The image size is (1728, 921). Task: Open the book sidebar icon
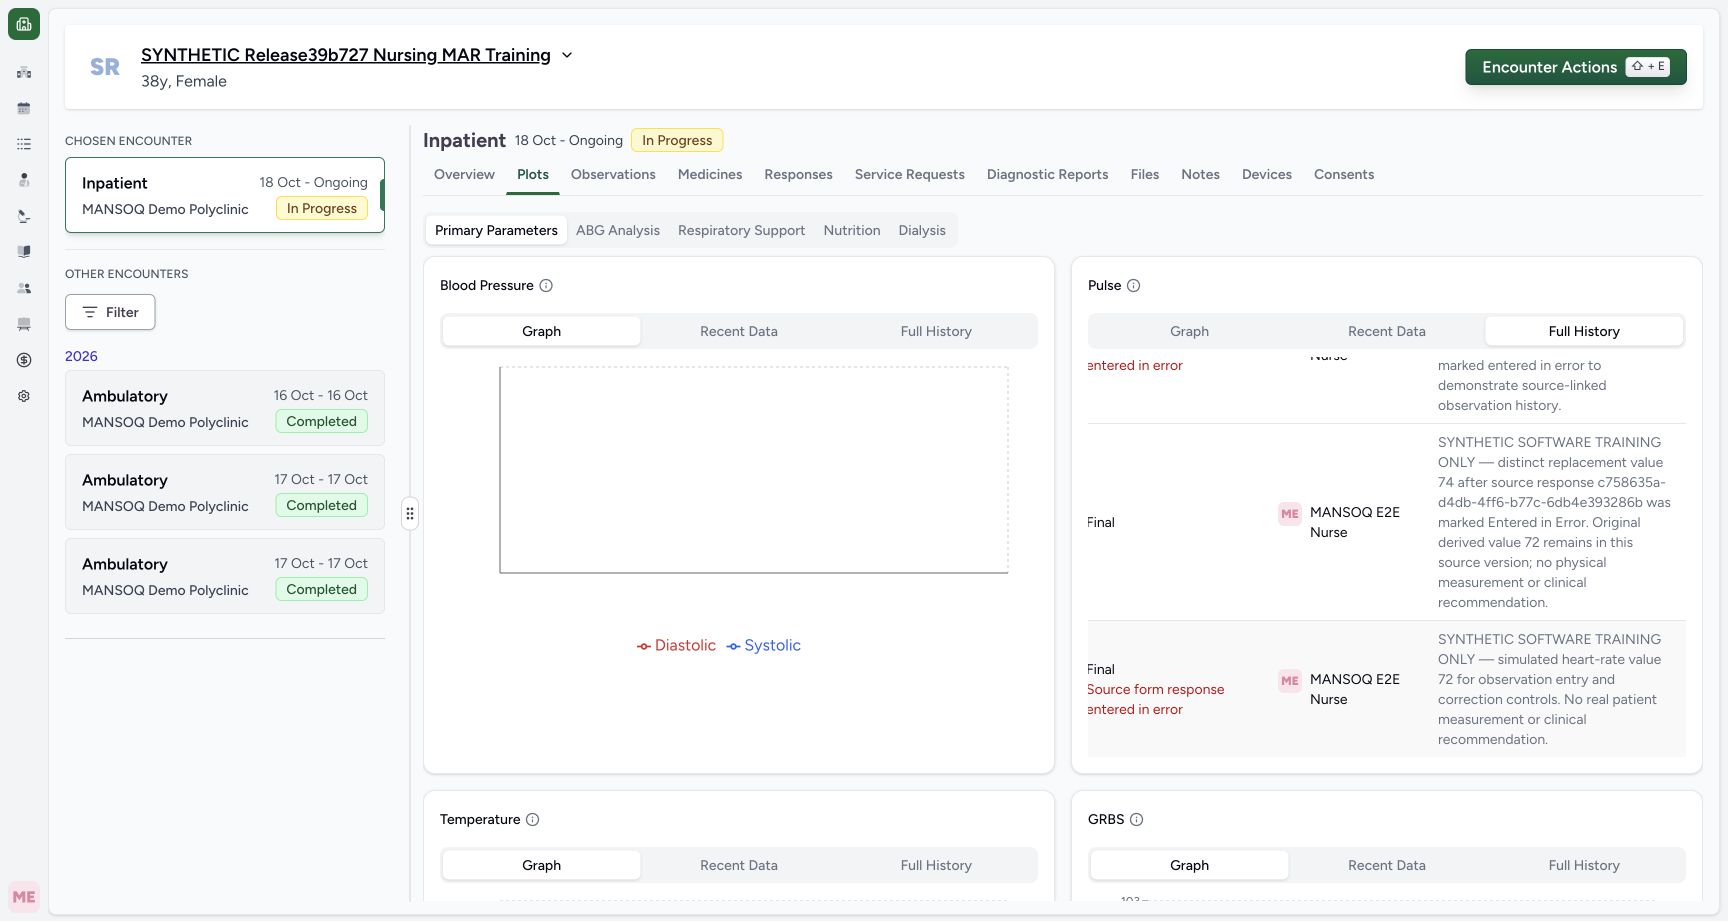pyautogui.click(x=24, y=252)
